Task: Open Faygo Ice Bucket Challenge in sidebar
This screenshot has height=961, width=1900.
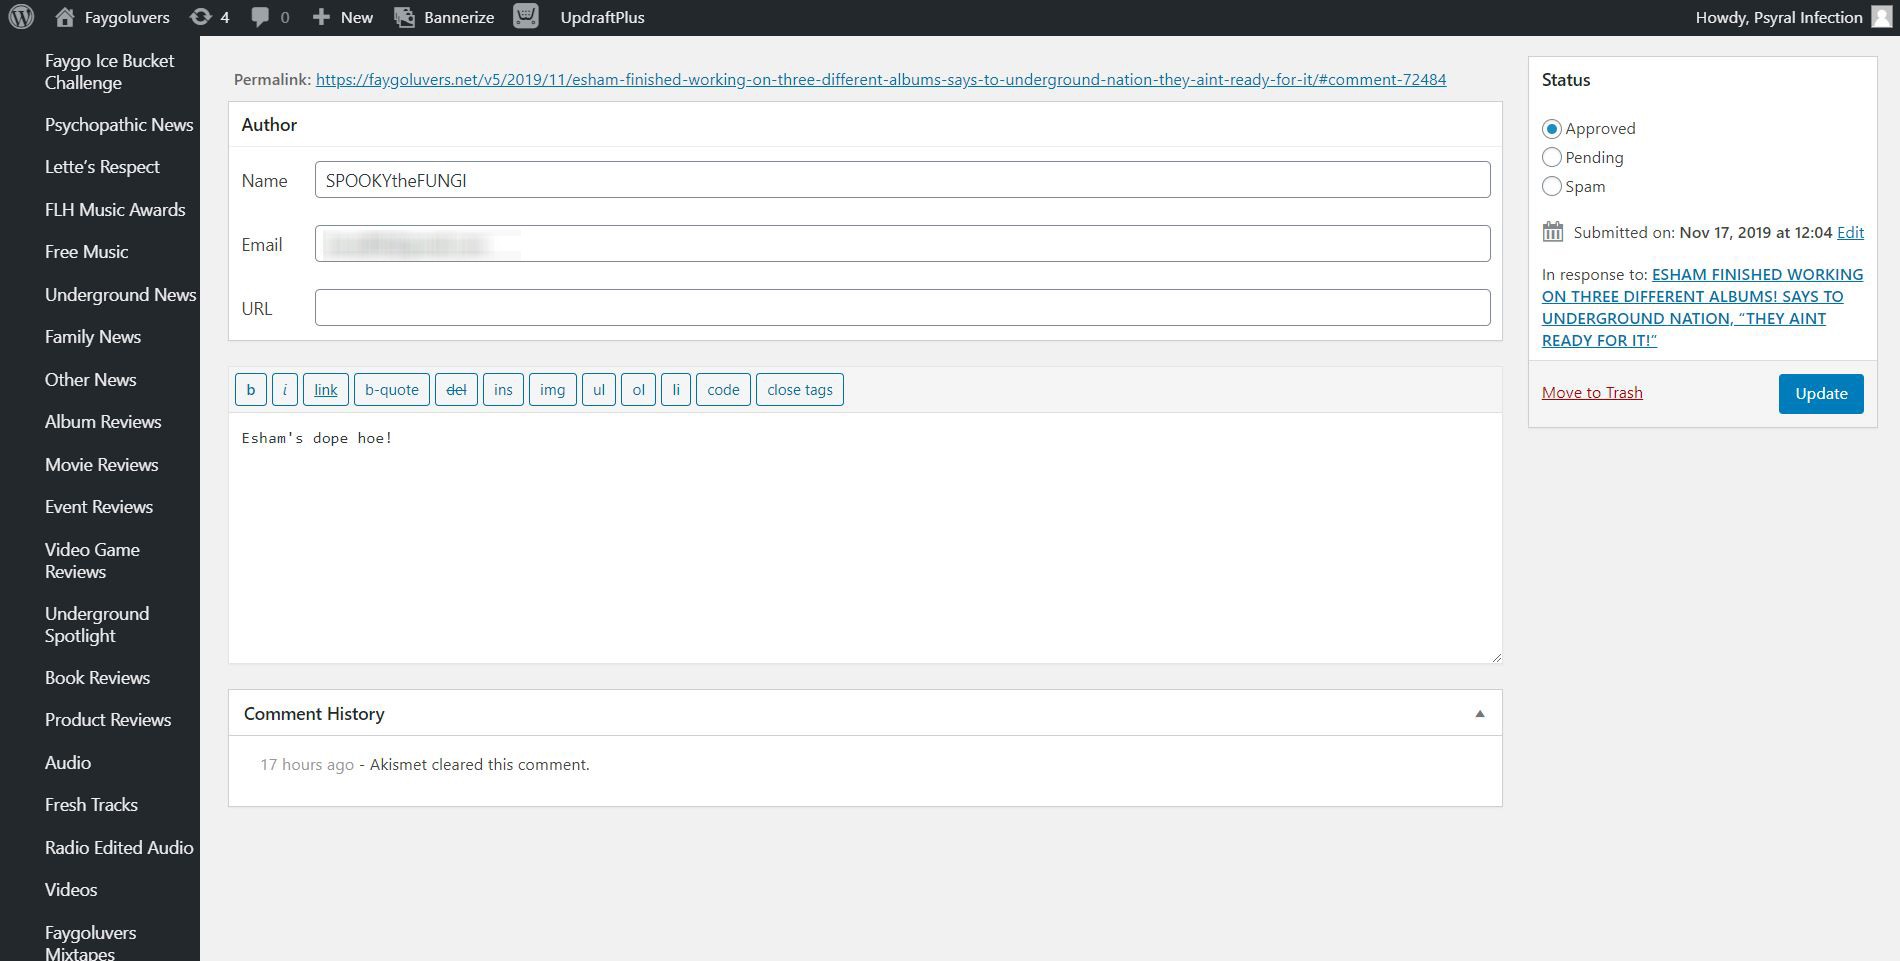Action: [x=109, y=72]
